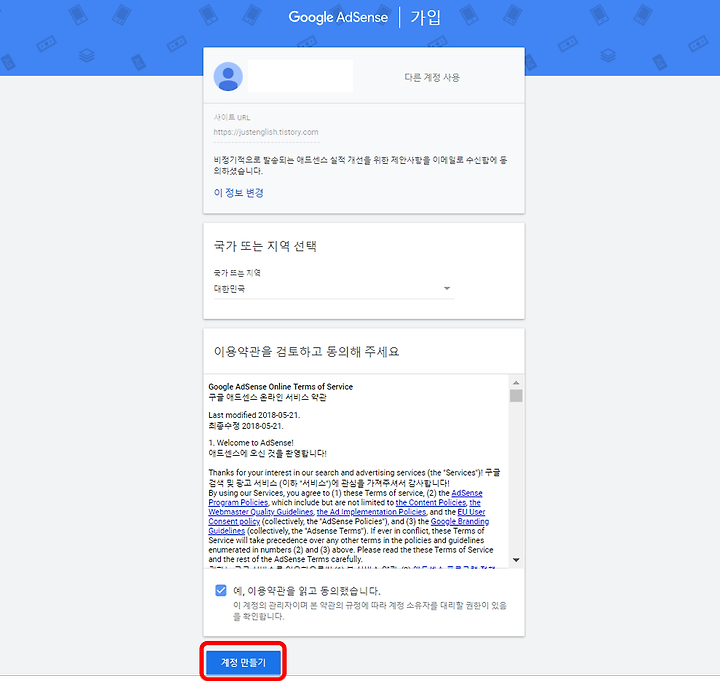Screen dimensions: 720x681
Task: Click 'Google AdSense Online Terms of Service' heading
Action: coord(281,387)
